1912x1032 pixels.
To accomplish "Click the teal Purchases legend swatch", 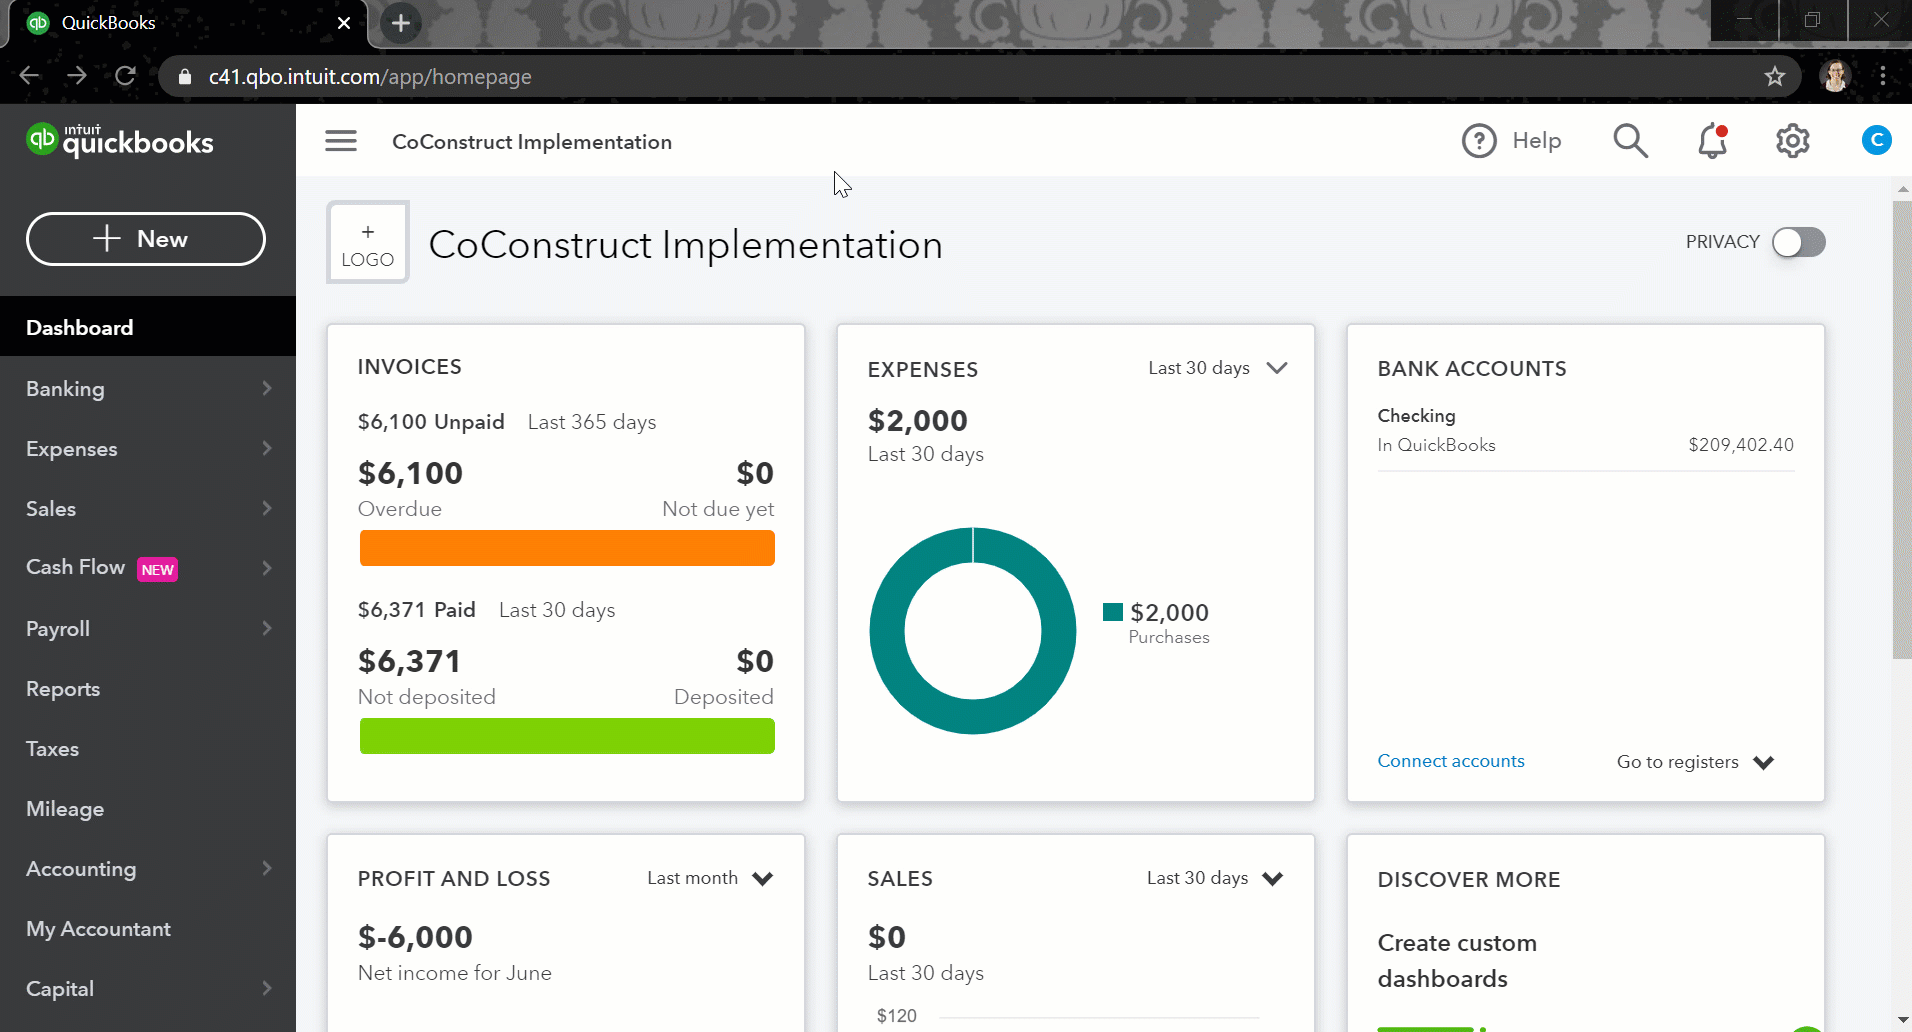I will (1113, 612).
